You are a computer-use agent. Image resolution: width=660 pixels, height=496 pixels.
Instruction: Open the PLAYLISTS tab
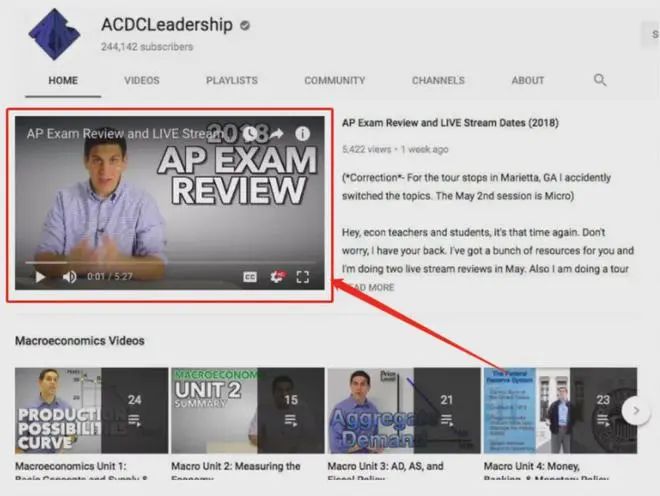[x=232, y=80]
